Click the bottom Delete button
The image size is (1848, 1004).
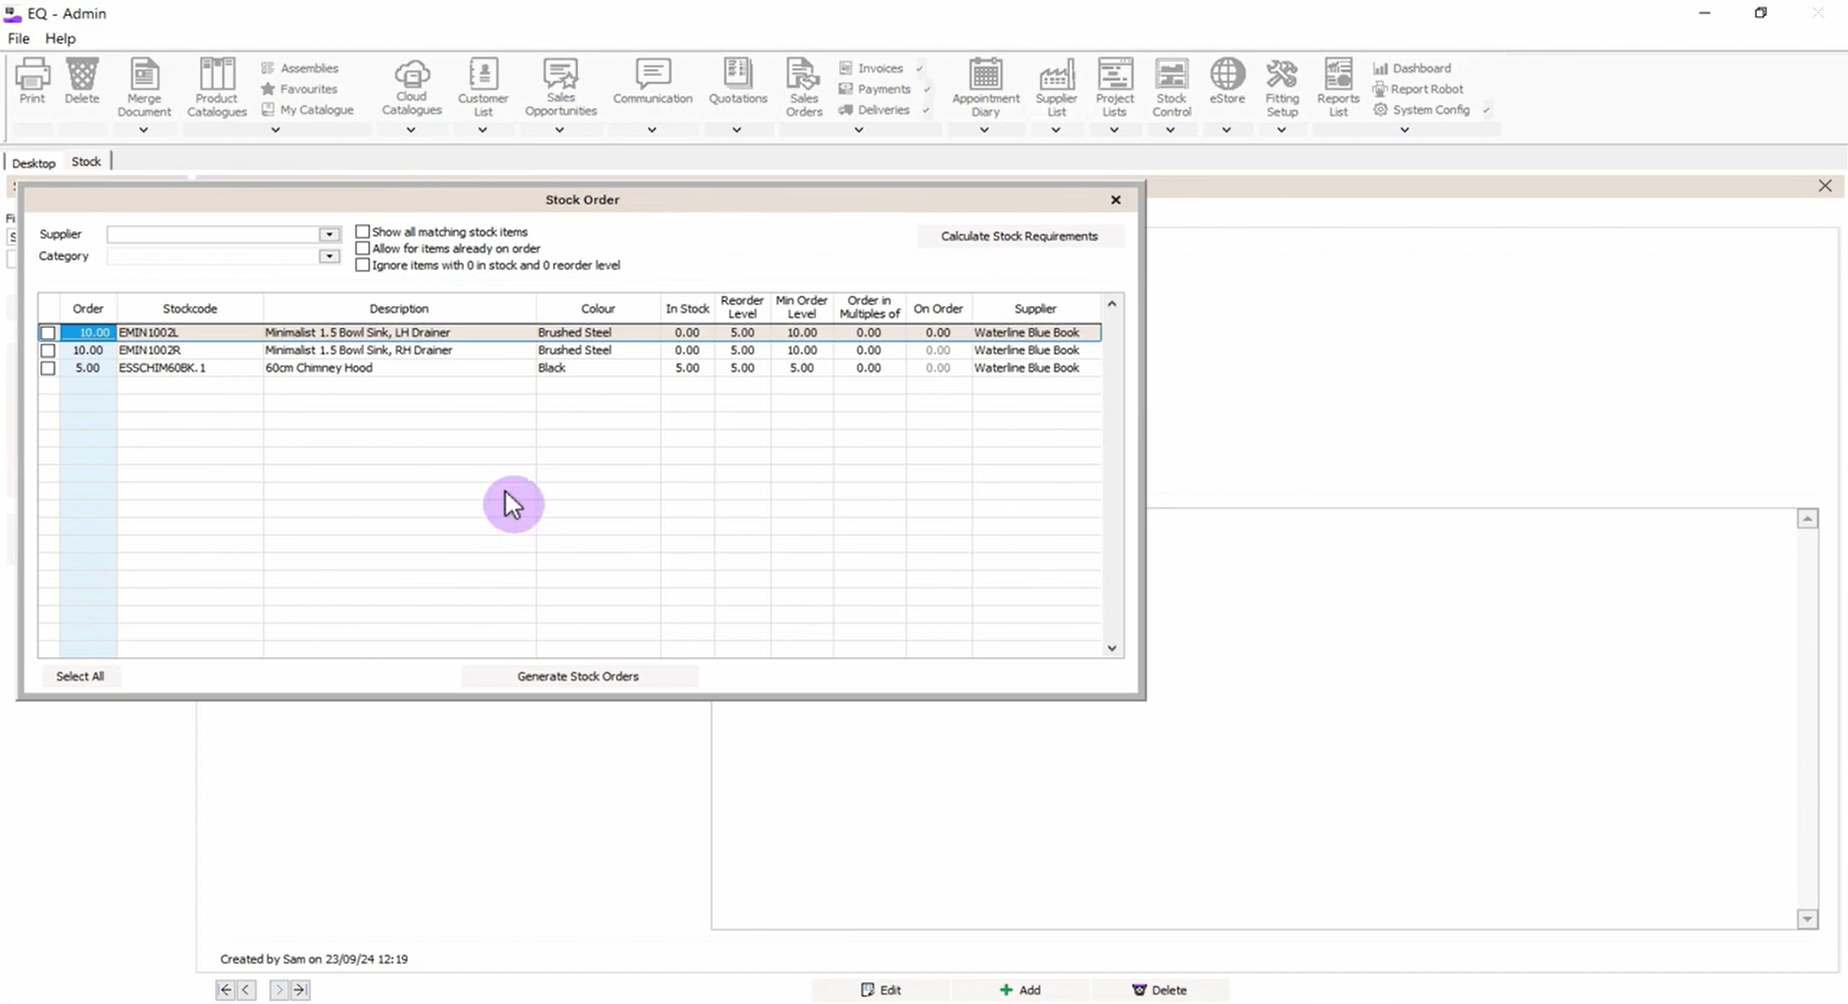point(1160,990)
